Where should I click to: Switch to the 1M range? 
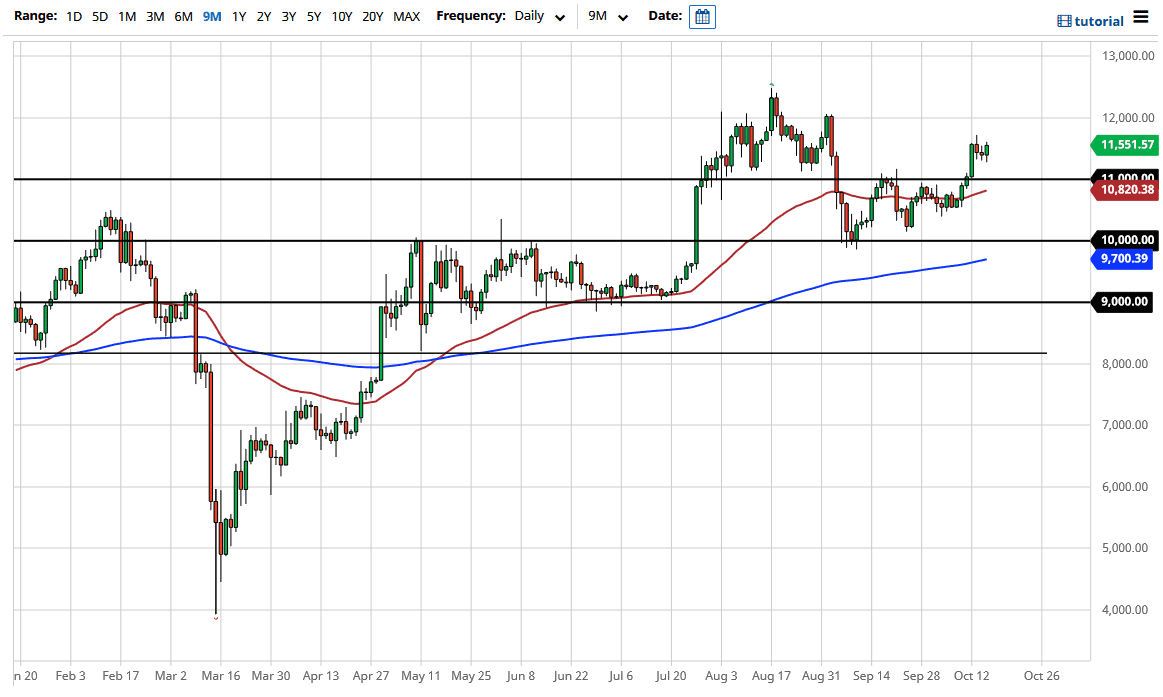[128, 16]
